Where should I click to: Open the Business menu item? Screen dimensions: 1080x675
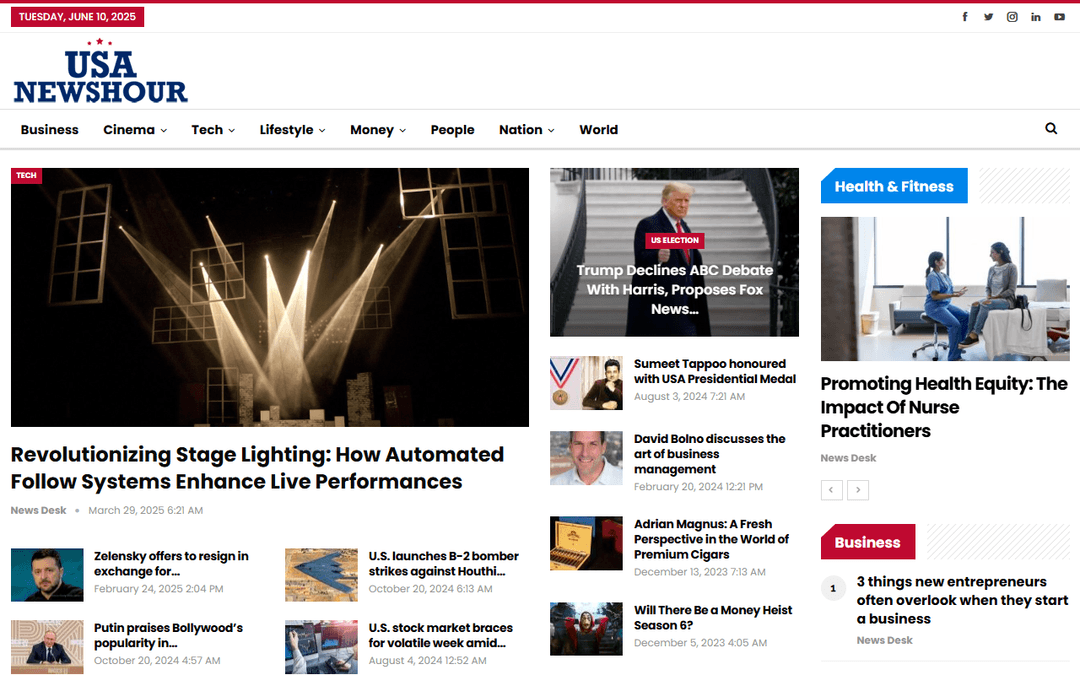[x=50, y=129]
